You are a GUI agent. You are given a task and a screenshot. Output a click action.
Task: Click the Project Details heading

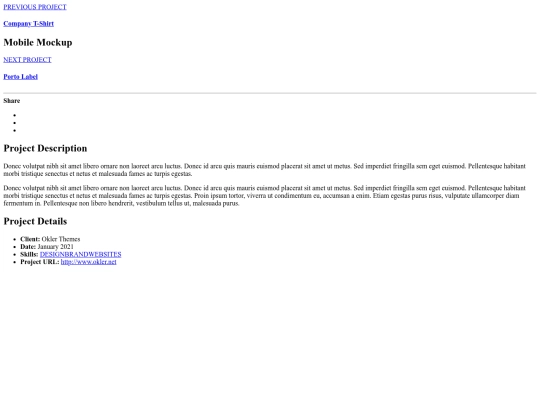click(35, 221)
